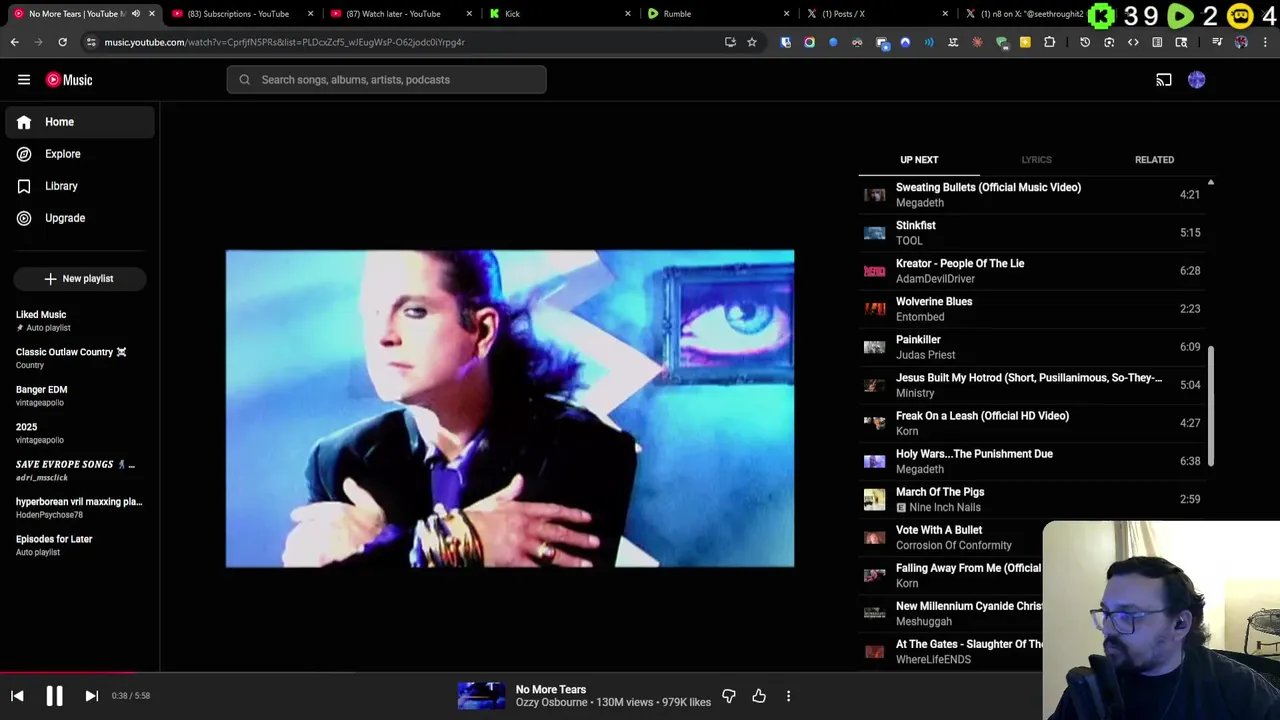
Task: Click the song search field
Action: coord(386,80)
